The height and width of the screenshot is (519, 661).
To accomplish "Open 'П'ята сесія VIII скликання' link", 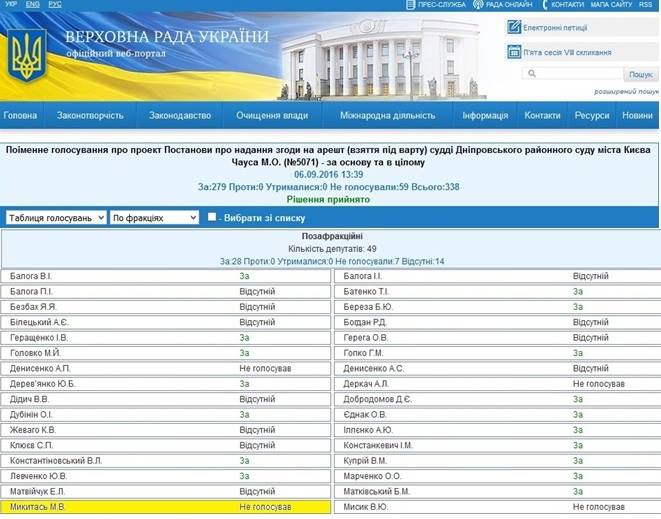I will (x=567, y=53).
